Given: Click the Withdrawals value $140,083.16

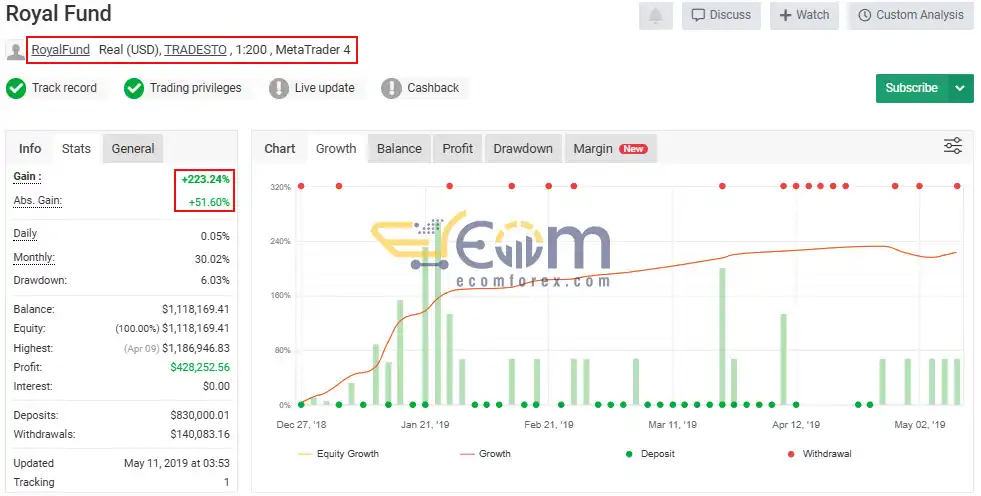Looking at the screenshot, I should [200, 434].
